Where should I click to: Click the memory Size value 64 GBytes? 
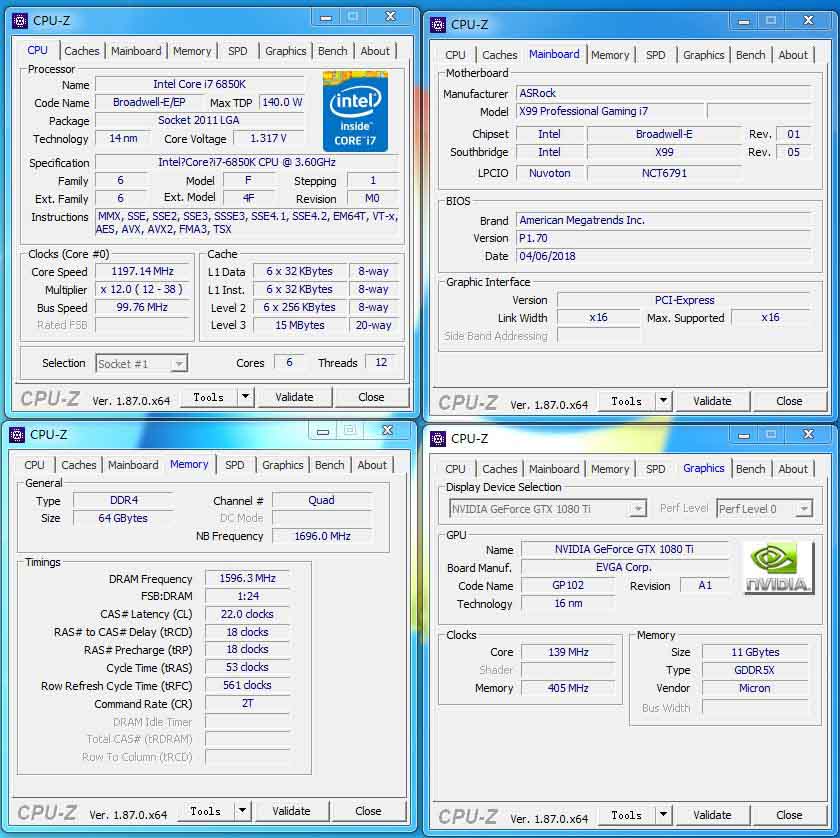123,518
